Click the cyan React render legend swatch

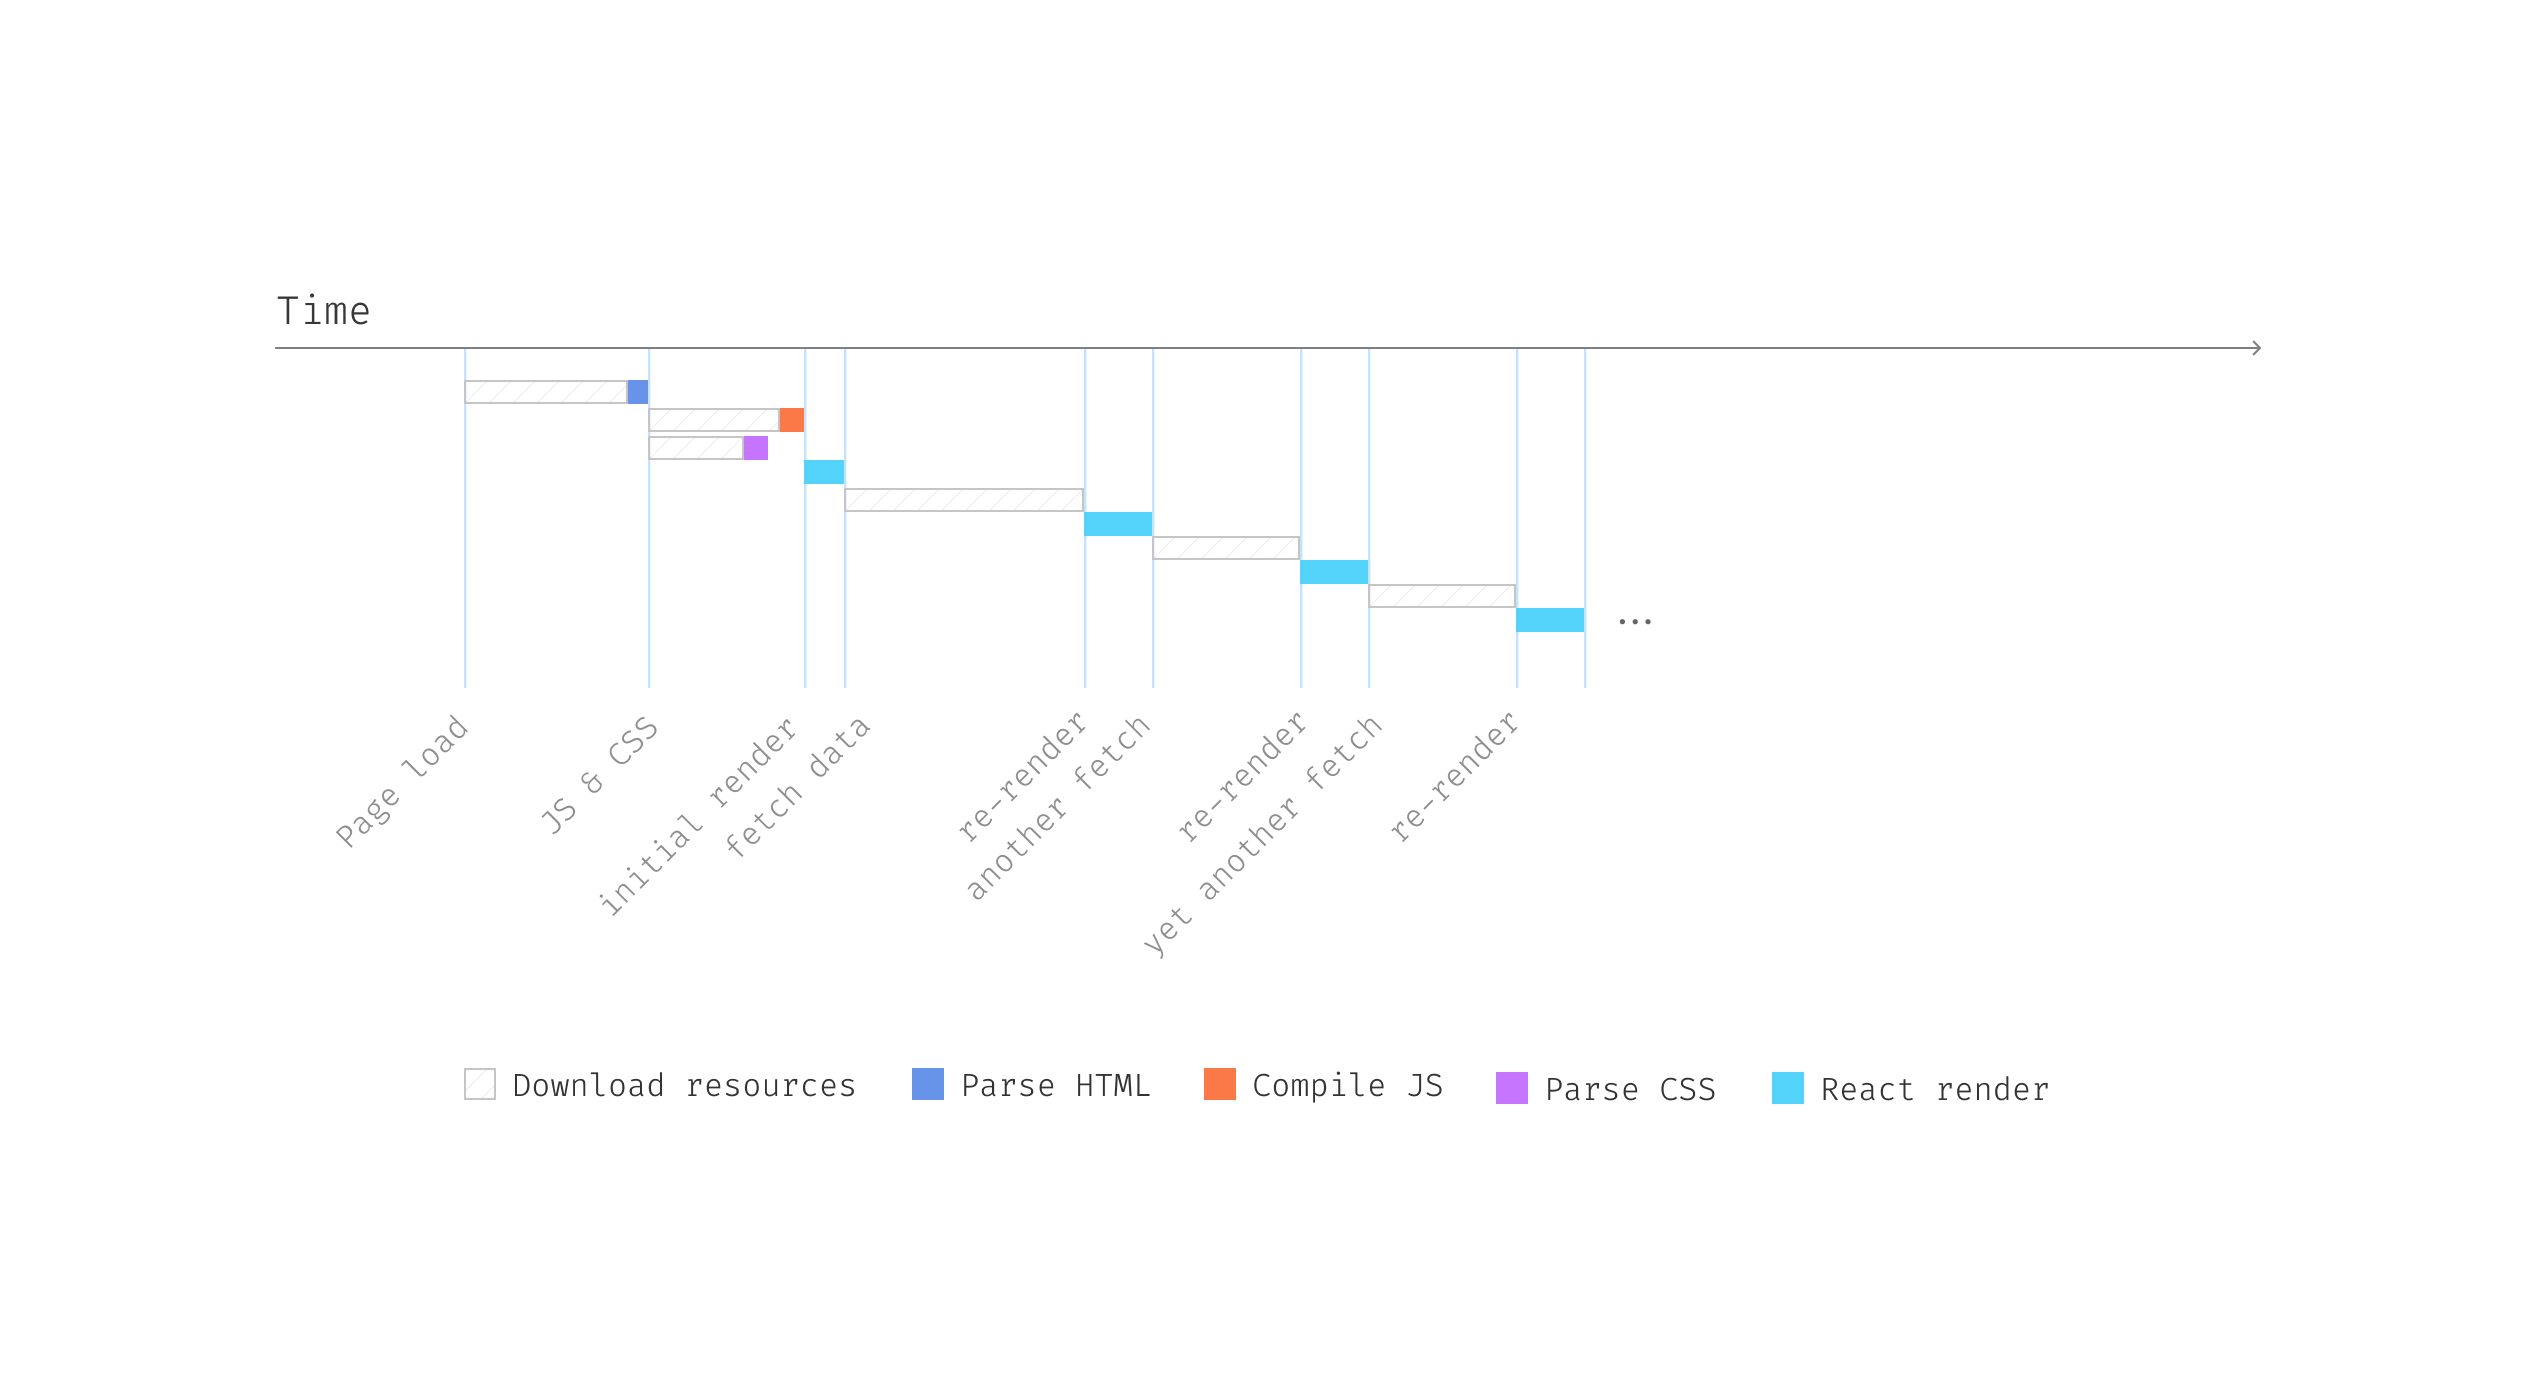tap(1787, 1088)
